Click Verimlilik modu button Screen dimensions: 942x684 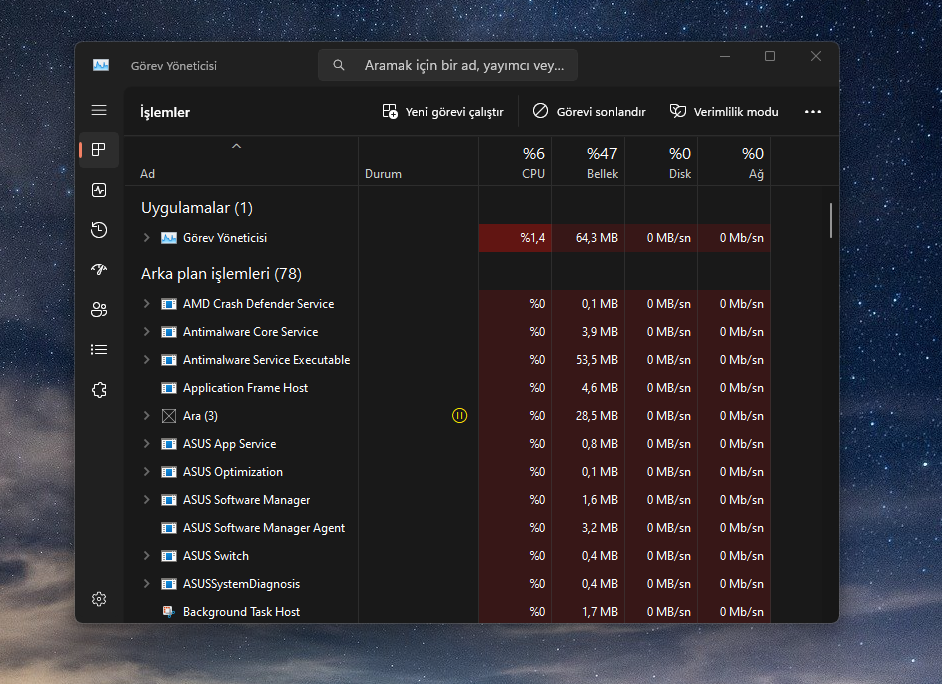pyautogui.click(x=724, y=112)
